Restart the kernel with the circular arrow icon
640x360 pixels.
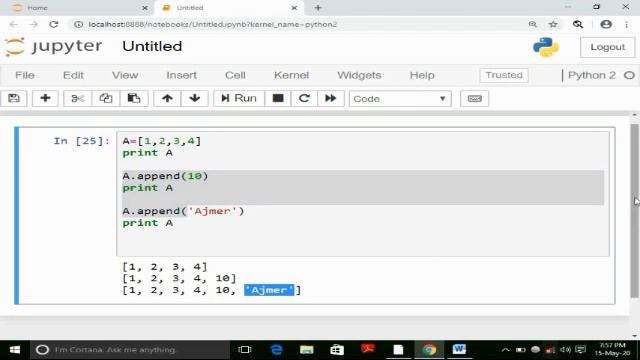[x=304, y=98]
